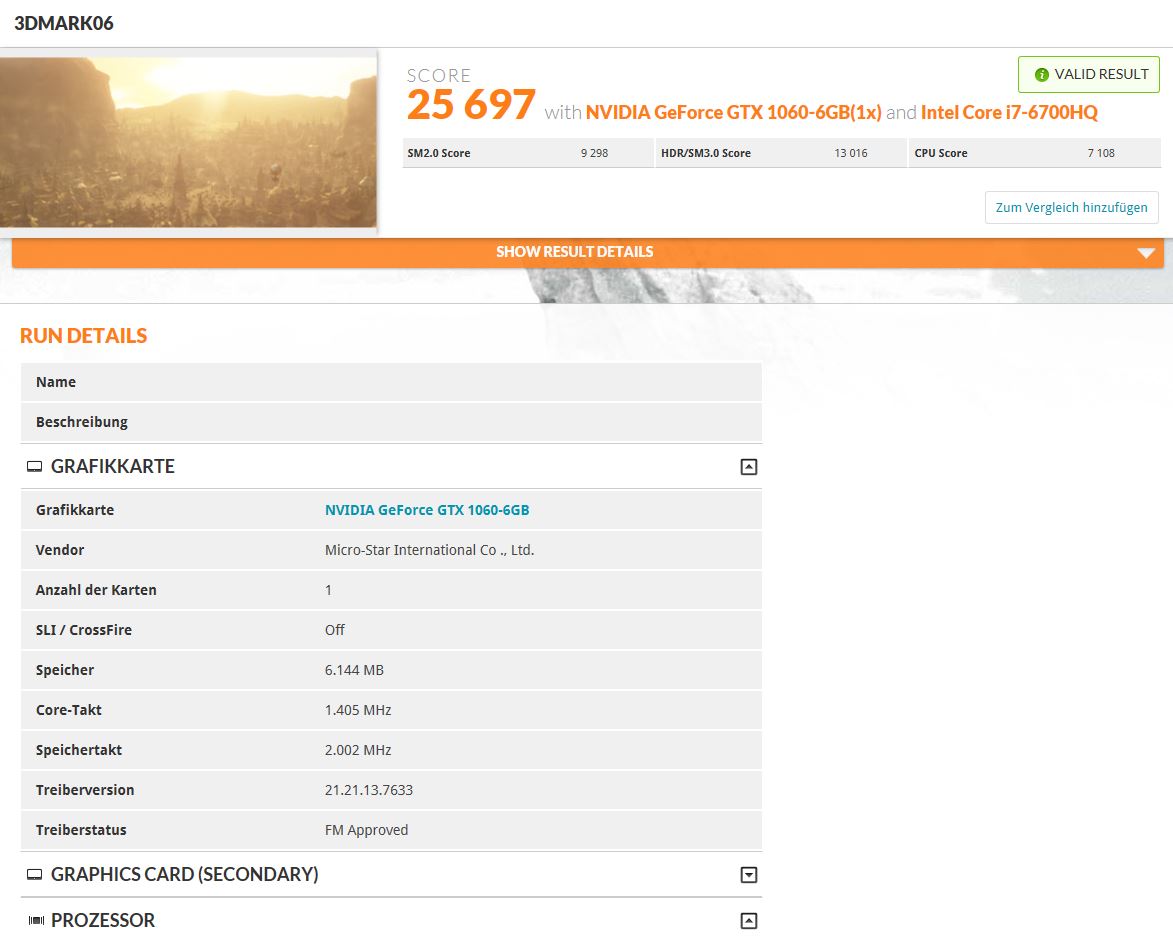Click the white triangle on result details bar
Image resolution: width=1173 pixels, height=941 pixels.
(1145, 254)
